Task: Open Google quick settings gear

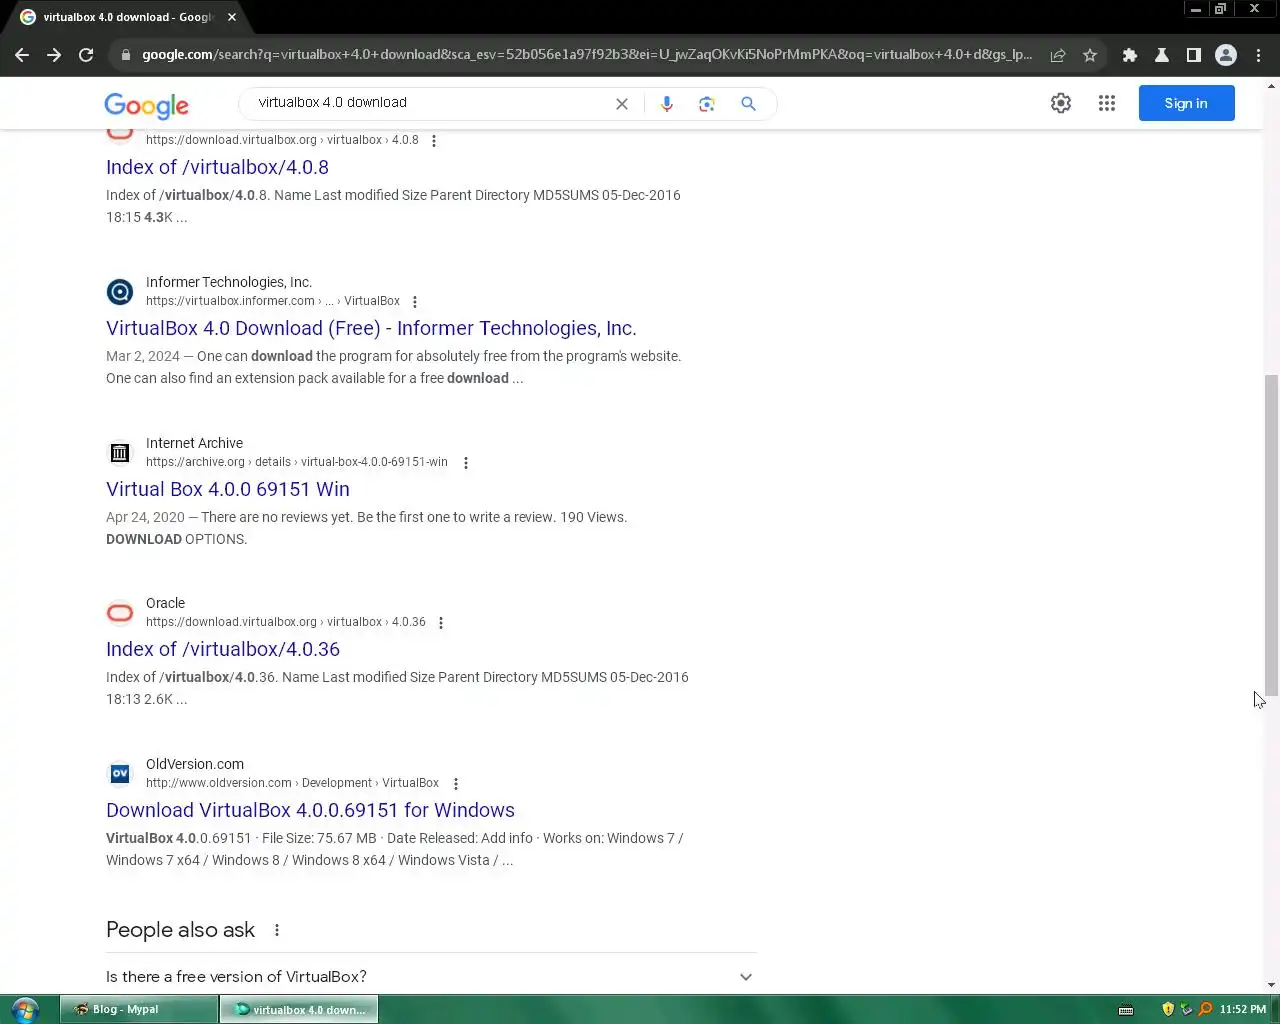Action: pos(1061,103)
